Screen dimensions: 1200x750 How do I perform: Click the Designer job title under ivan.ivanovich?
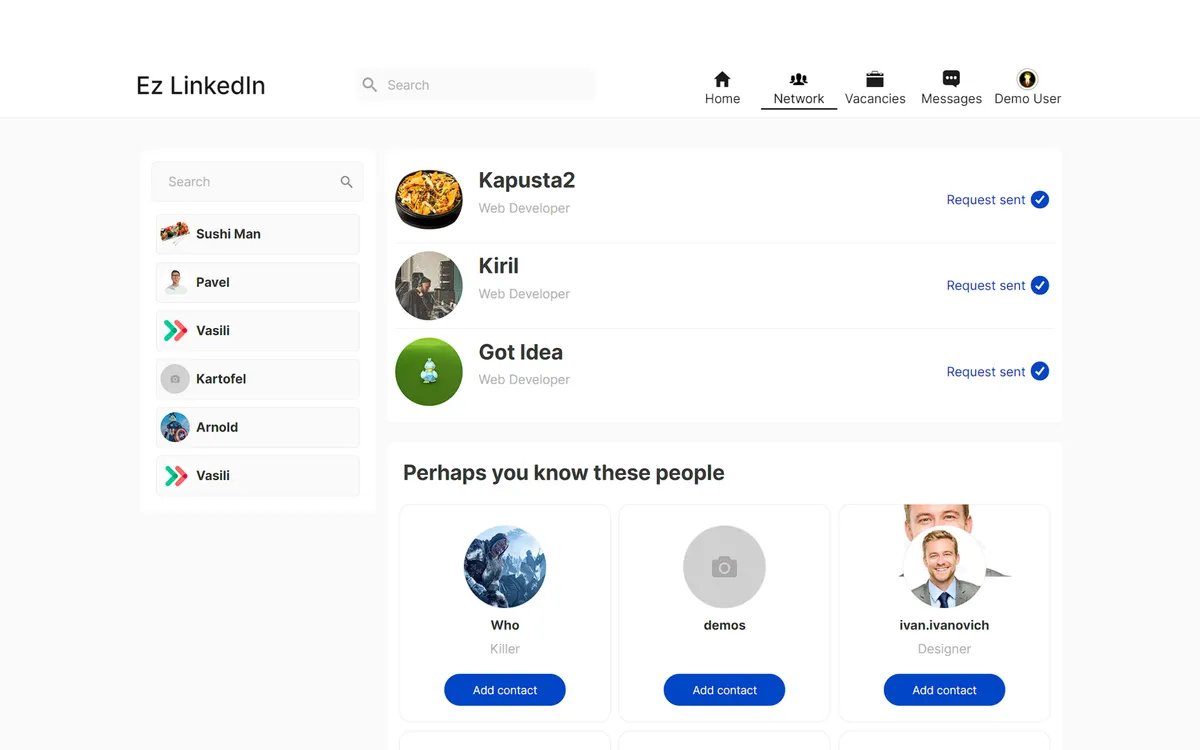coord(944,649)
